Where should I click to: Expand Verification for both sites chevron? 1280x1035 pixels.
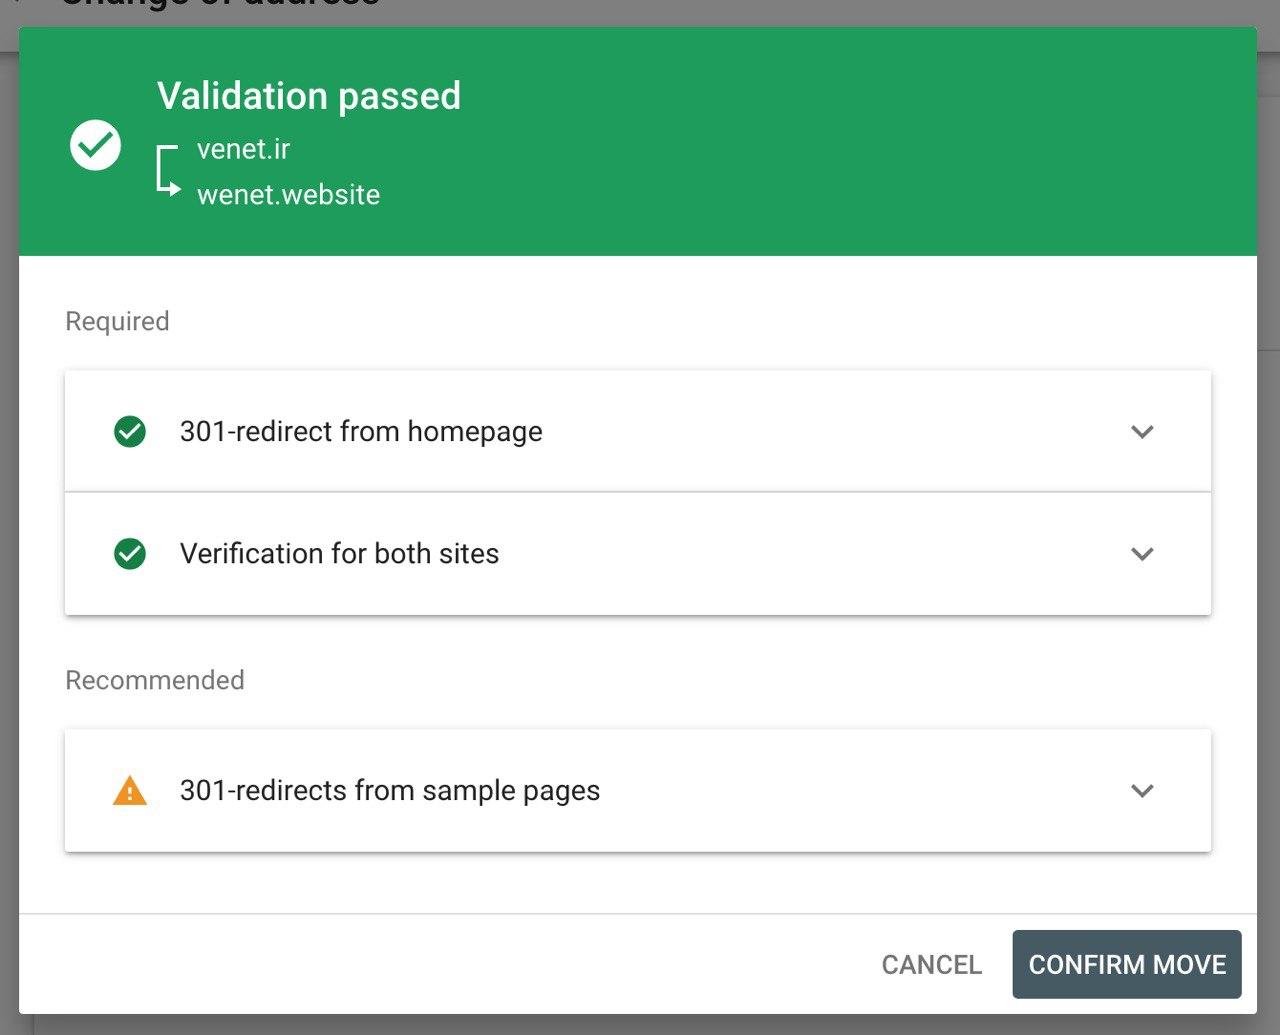(x=1142, y=554)
